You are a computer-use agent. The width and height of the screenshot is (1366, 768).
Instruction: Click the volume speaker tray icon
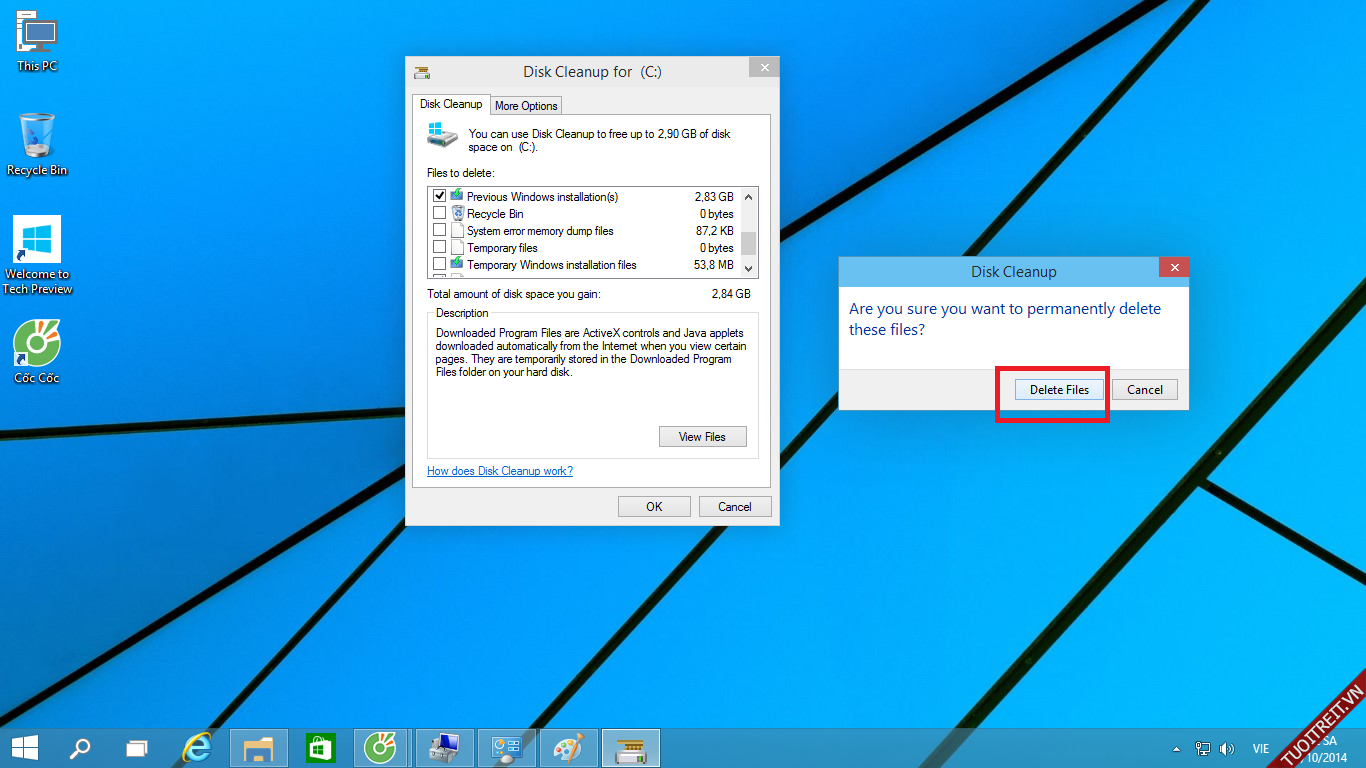pyautogui.click(x=1227, y=749)
